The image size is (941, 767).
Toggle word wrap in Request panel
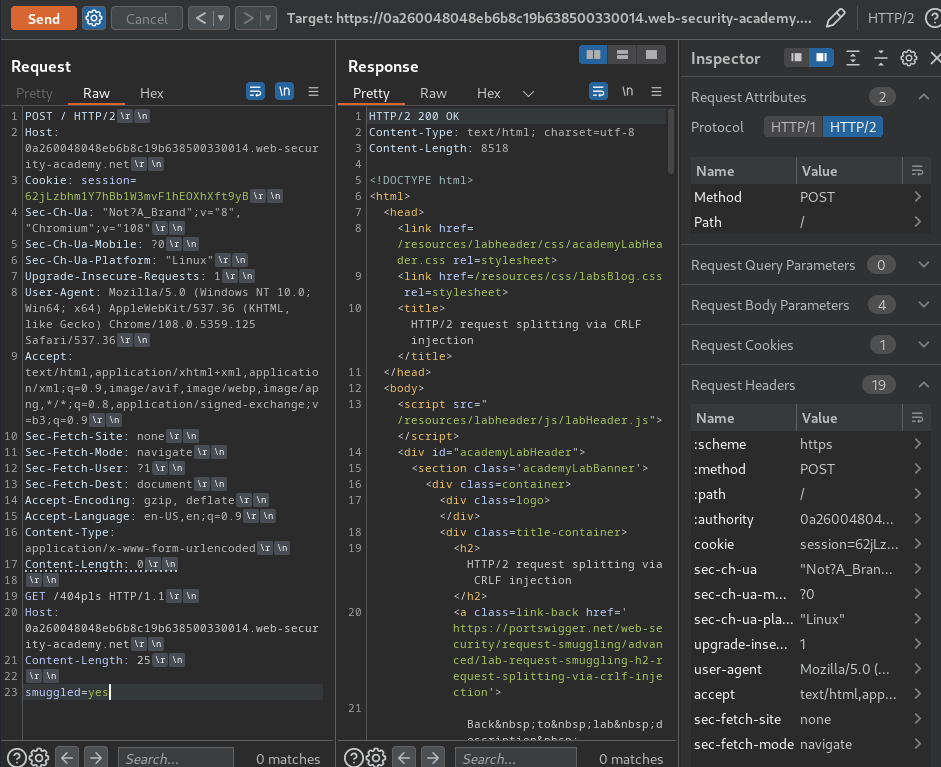point(256,91)
